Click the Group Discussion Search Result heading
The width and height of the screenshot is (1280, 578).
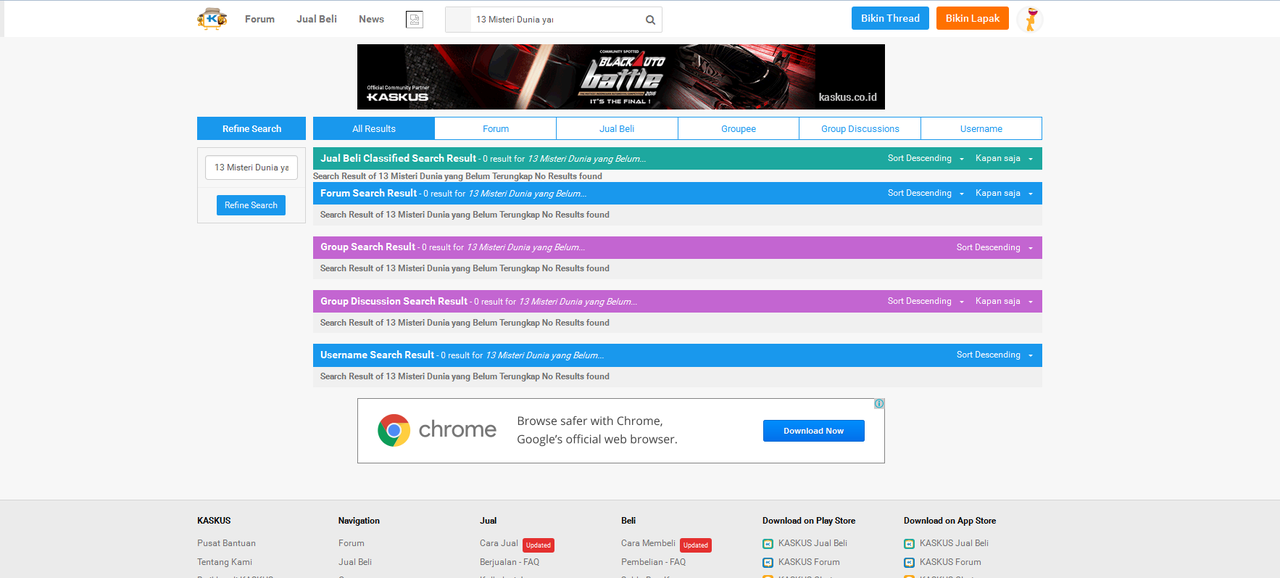coord(394,301)
